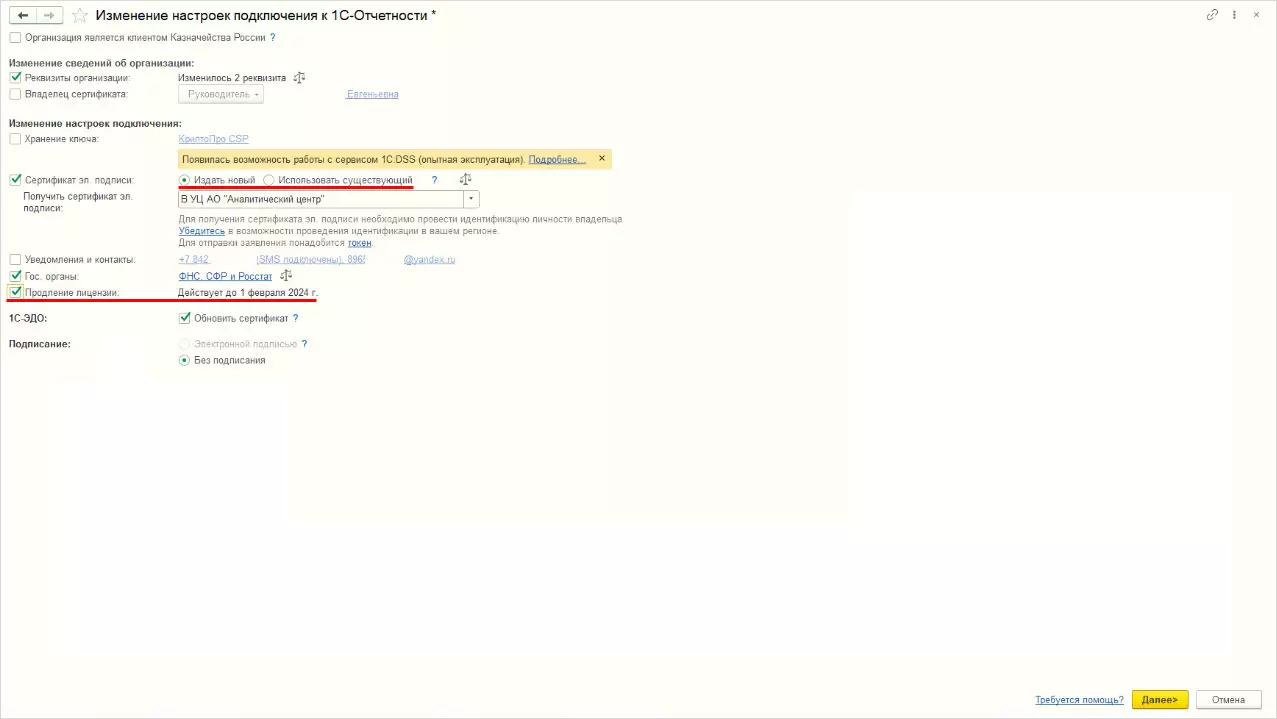Click the В УЦ АО Аналитический центр field
The image size is (1277, 719).
click(x=320, y=199)
